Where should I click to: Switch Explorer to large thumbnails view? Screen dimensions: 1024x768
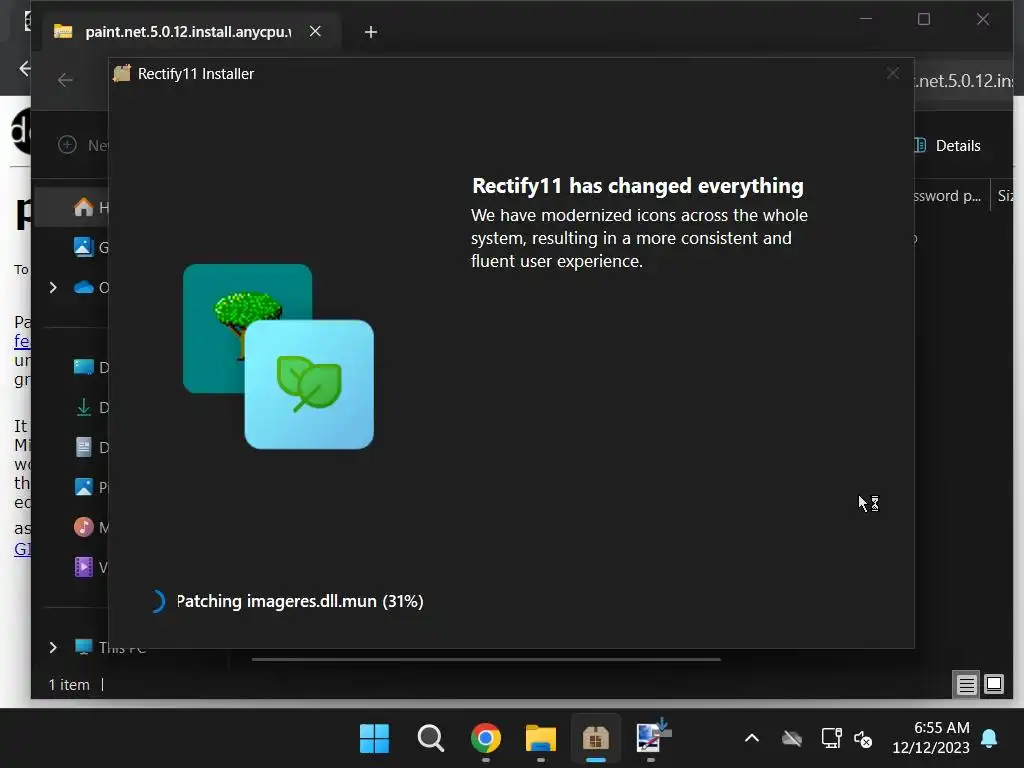pyautogui.click(x=994, y=684)
